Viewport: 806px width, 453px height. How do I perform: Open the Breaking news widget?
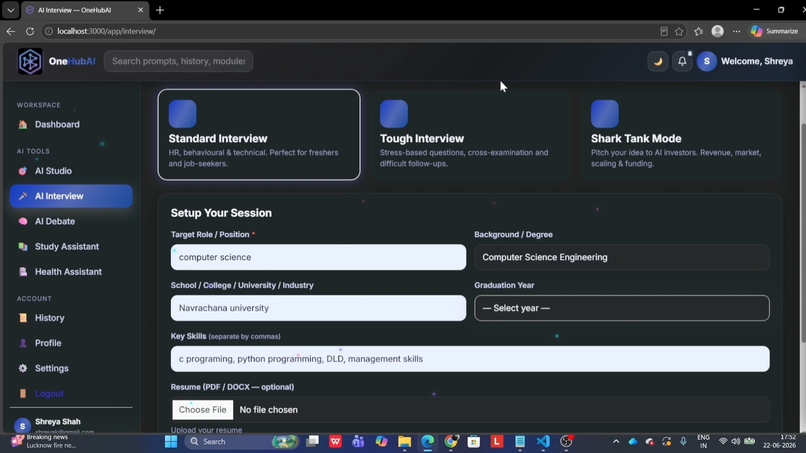pyautogui.click(x=44, y=442)
